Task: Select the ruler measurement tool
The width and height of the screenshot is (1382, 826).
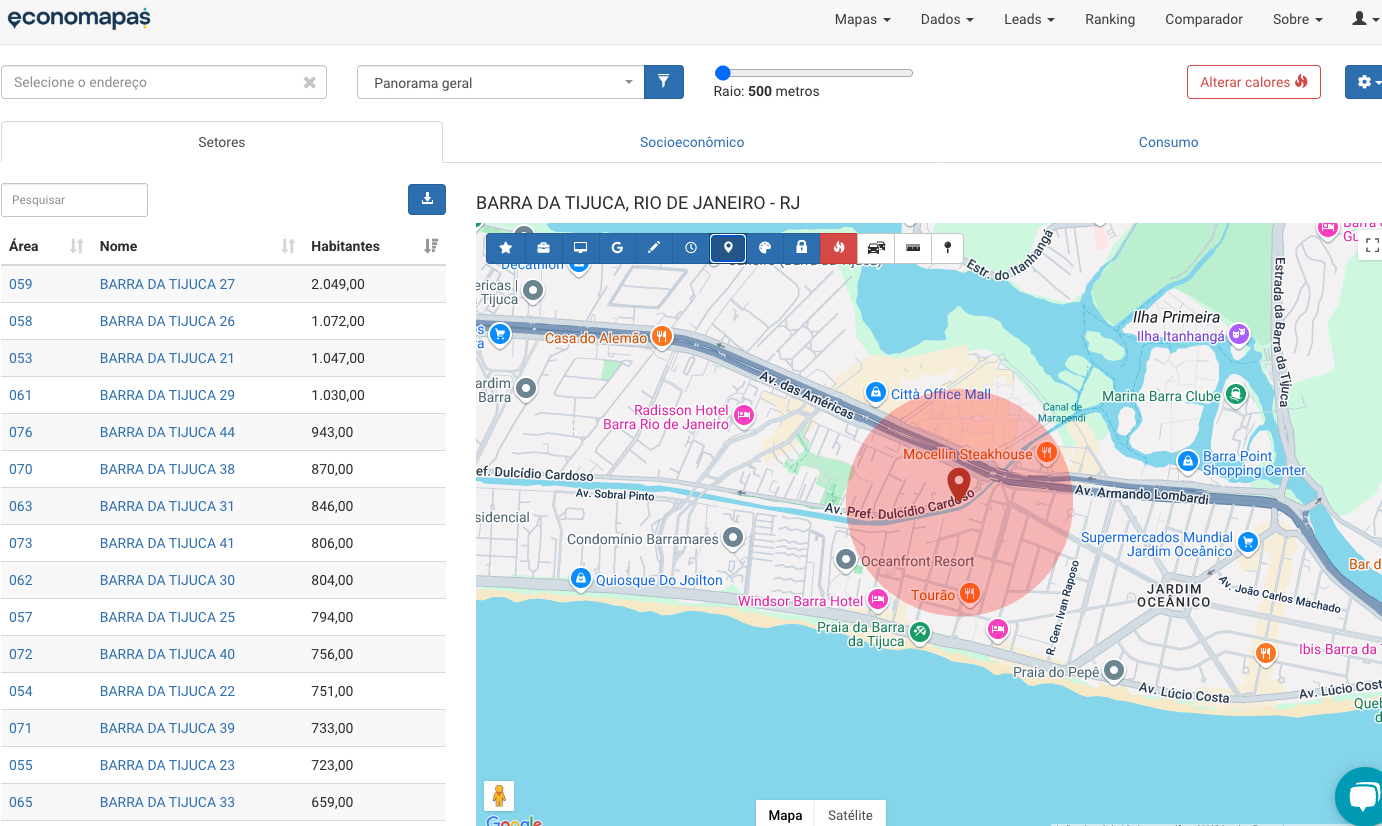Action: pyautogui.click(x=912, y=248)
